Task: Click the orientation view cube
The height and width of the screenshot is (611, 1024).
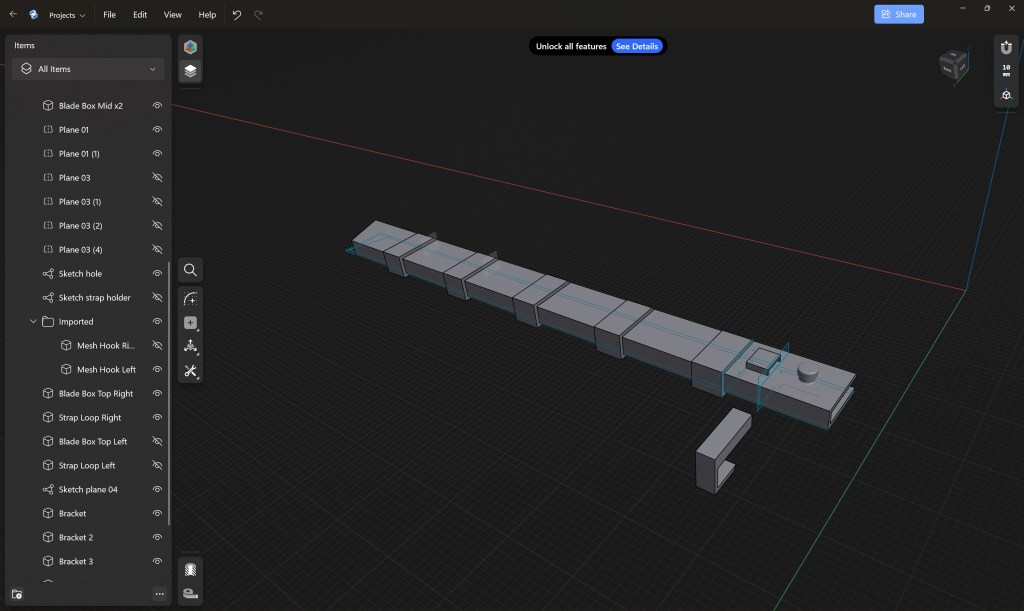Action: (x=952, y=66)
